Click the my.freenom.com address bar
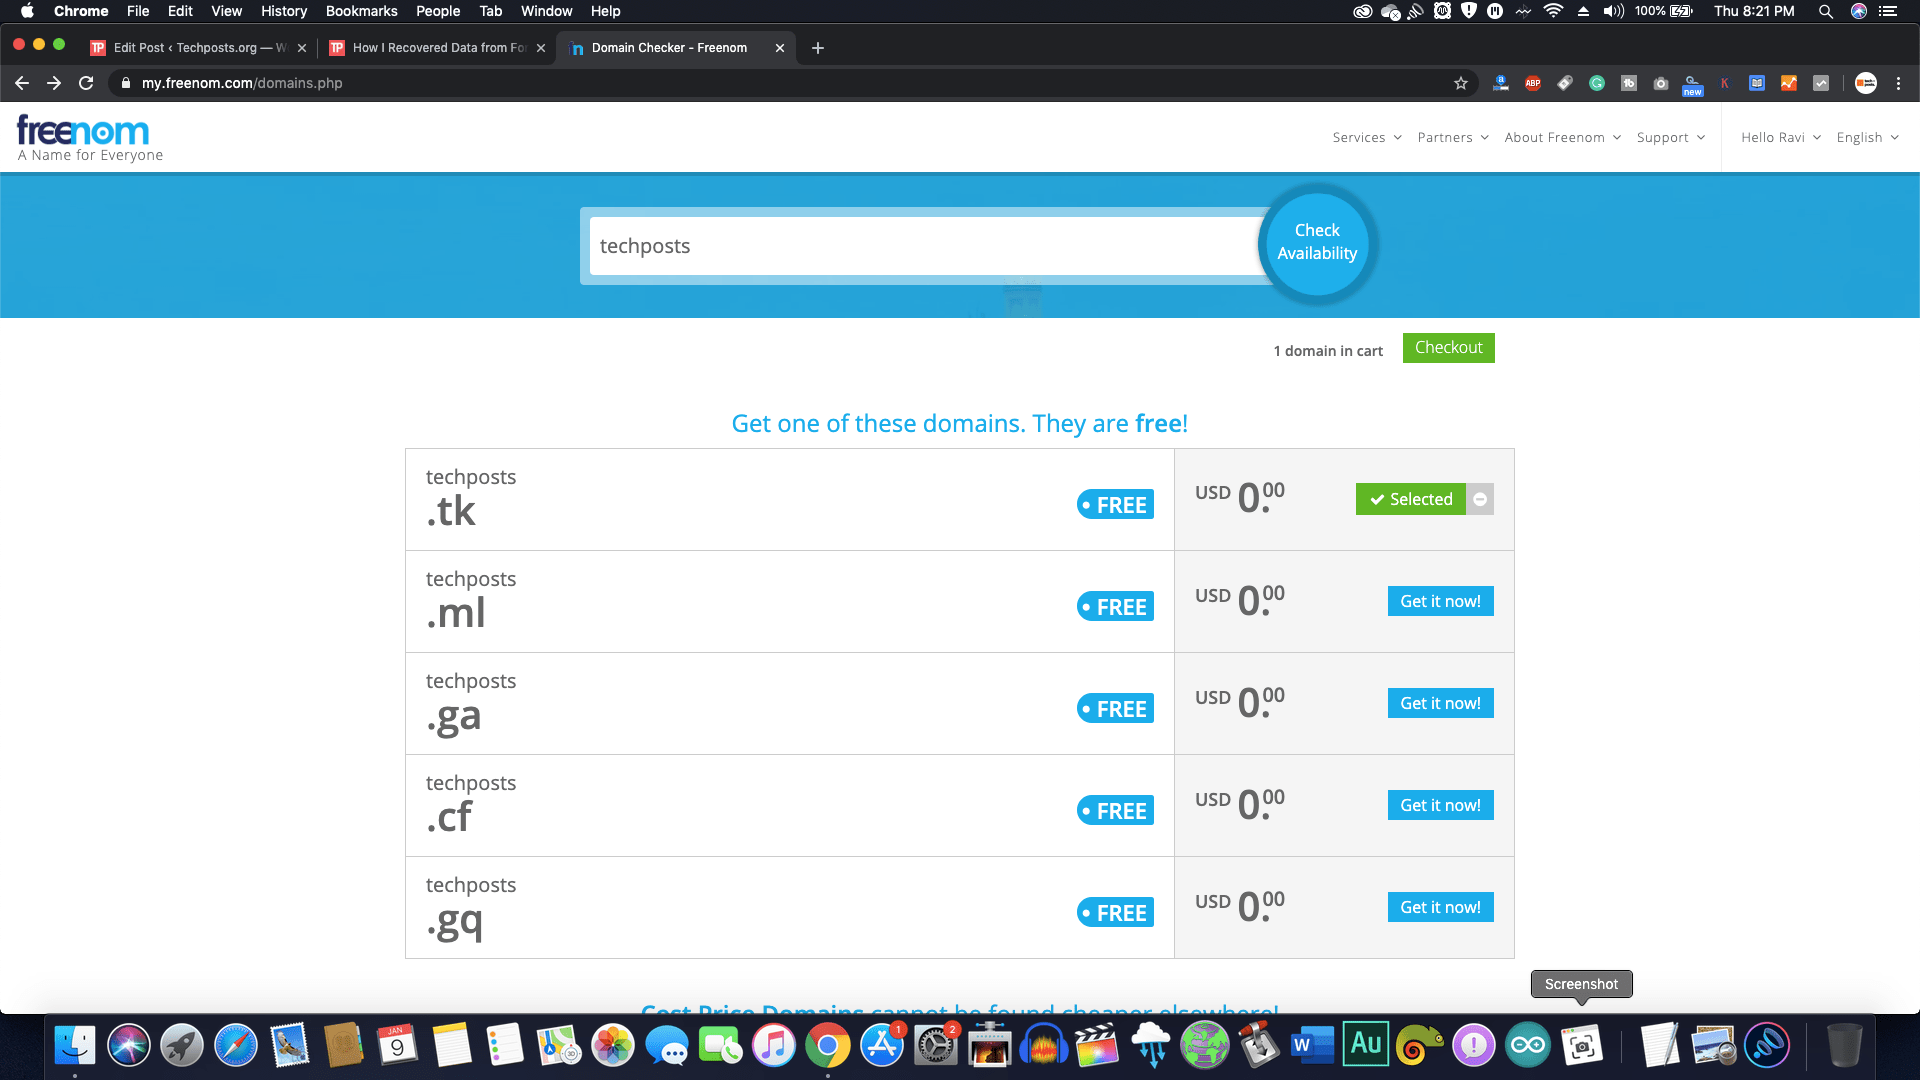This screenshot has height=1080, width=1920. click(780, 83)
